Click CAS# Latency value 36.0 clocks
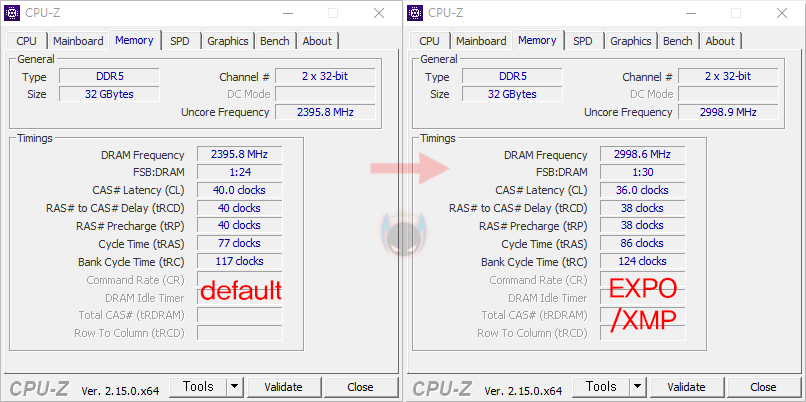Screen dimensions: 806x402 [643, 190]
